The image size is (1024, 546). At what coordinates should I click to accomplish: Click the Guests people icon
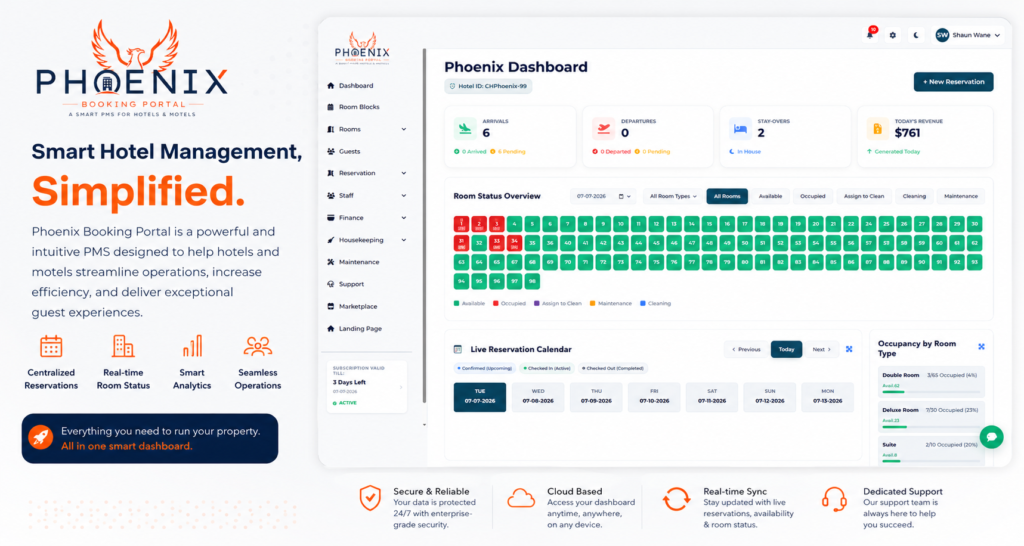pos(330,152)
